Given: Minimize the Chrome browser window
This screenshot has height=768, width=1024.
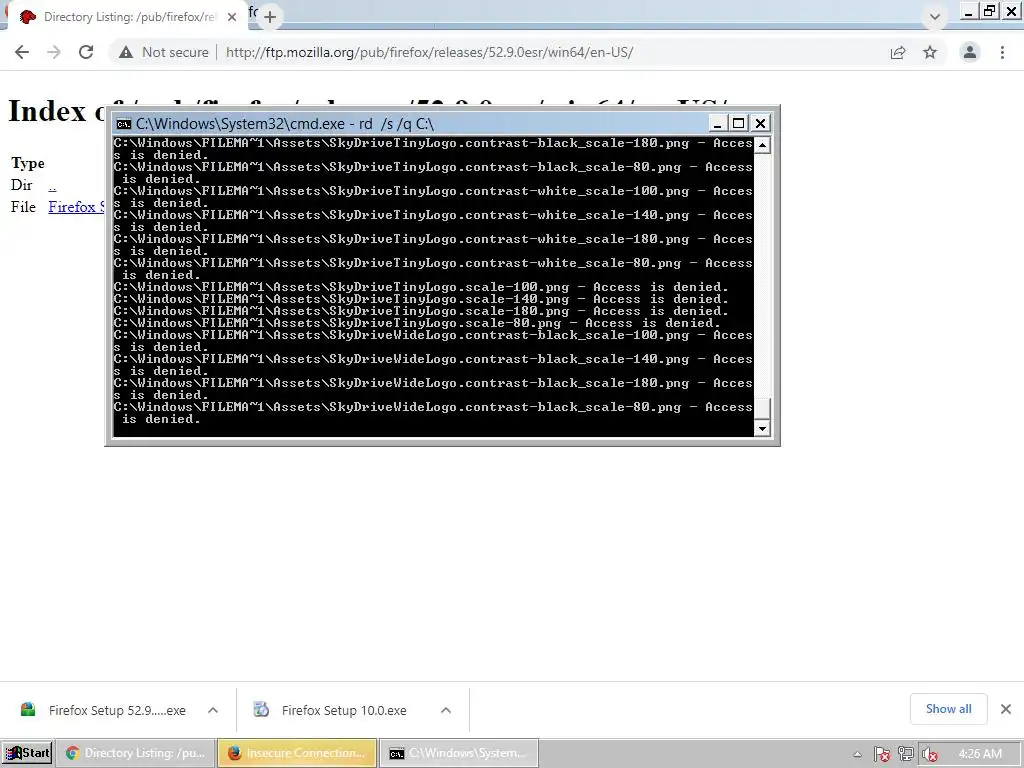Looking at the screenshot, I should click(x=969, y=11).
